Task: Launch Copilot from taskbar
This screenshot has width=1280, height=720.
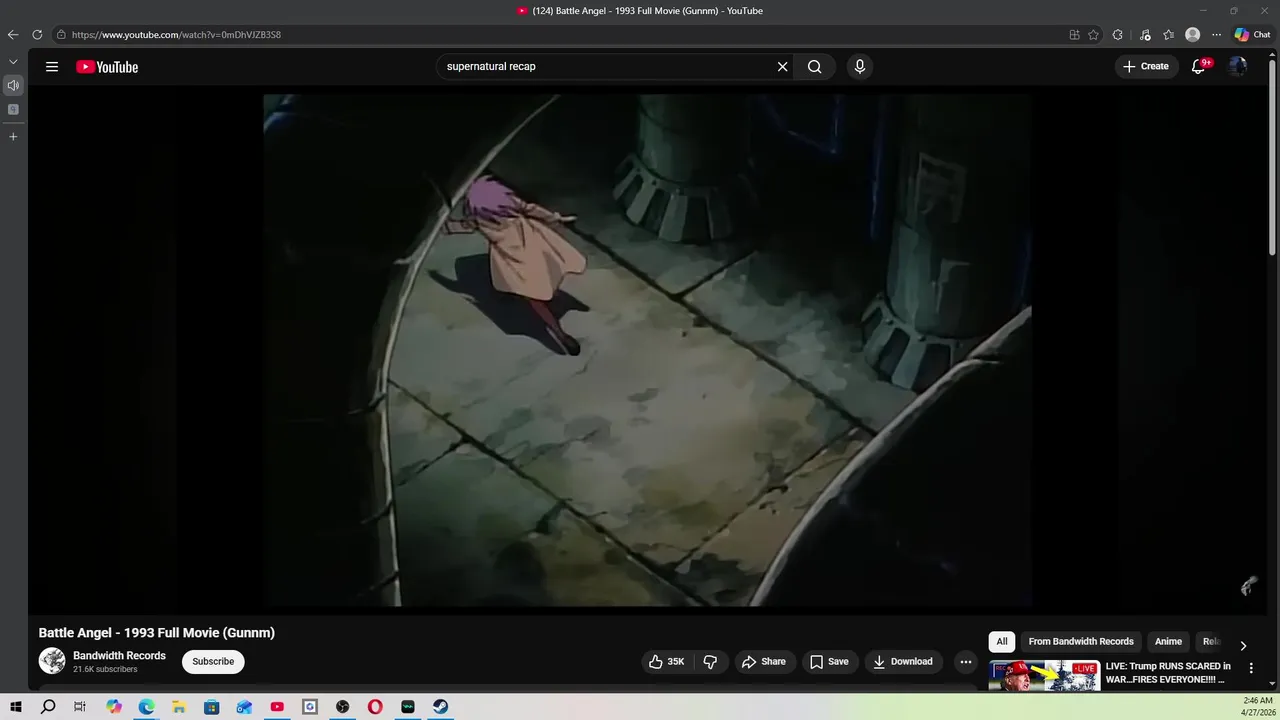Action: point(114,707)
